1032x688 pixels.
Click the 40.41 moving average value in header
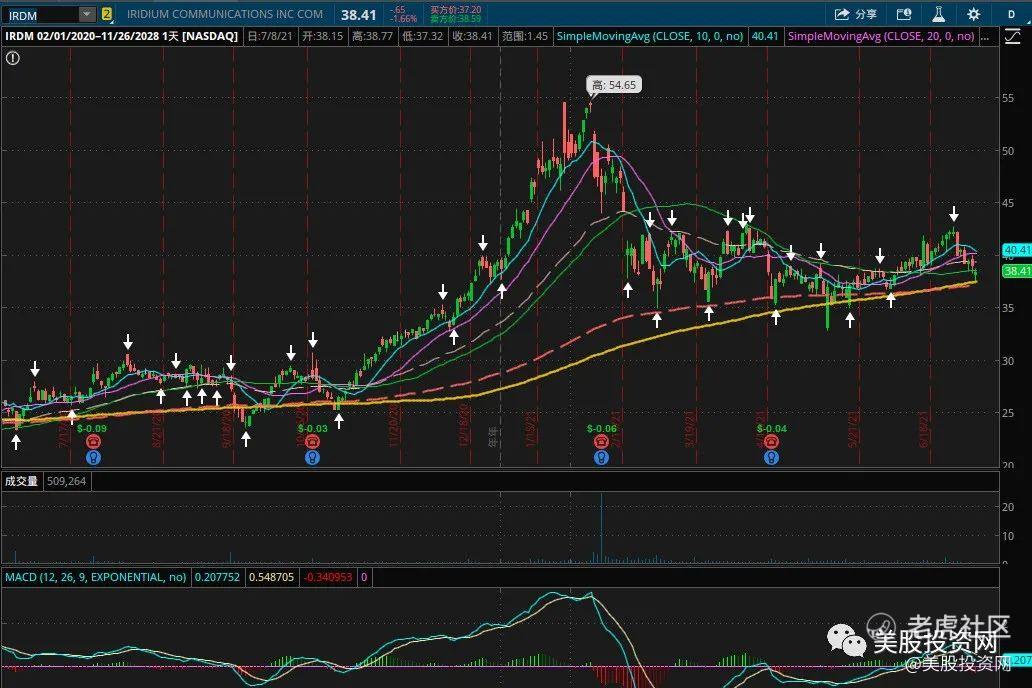(765, 36)
